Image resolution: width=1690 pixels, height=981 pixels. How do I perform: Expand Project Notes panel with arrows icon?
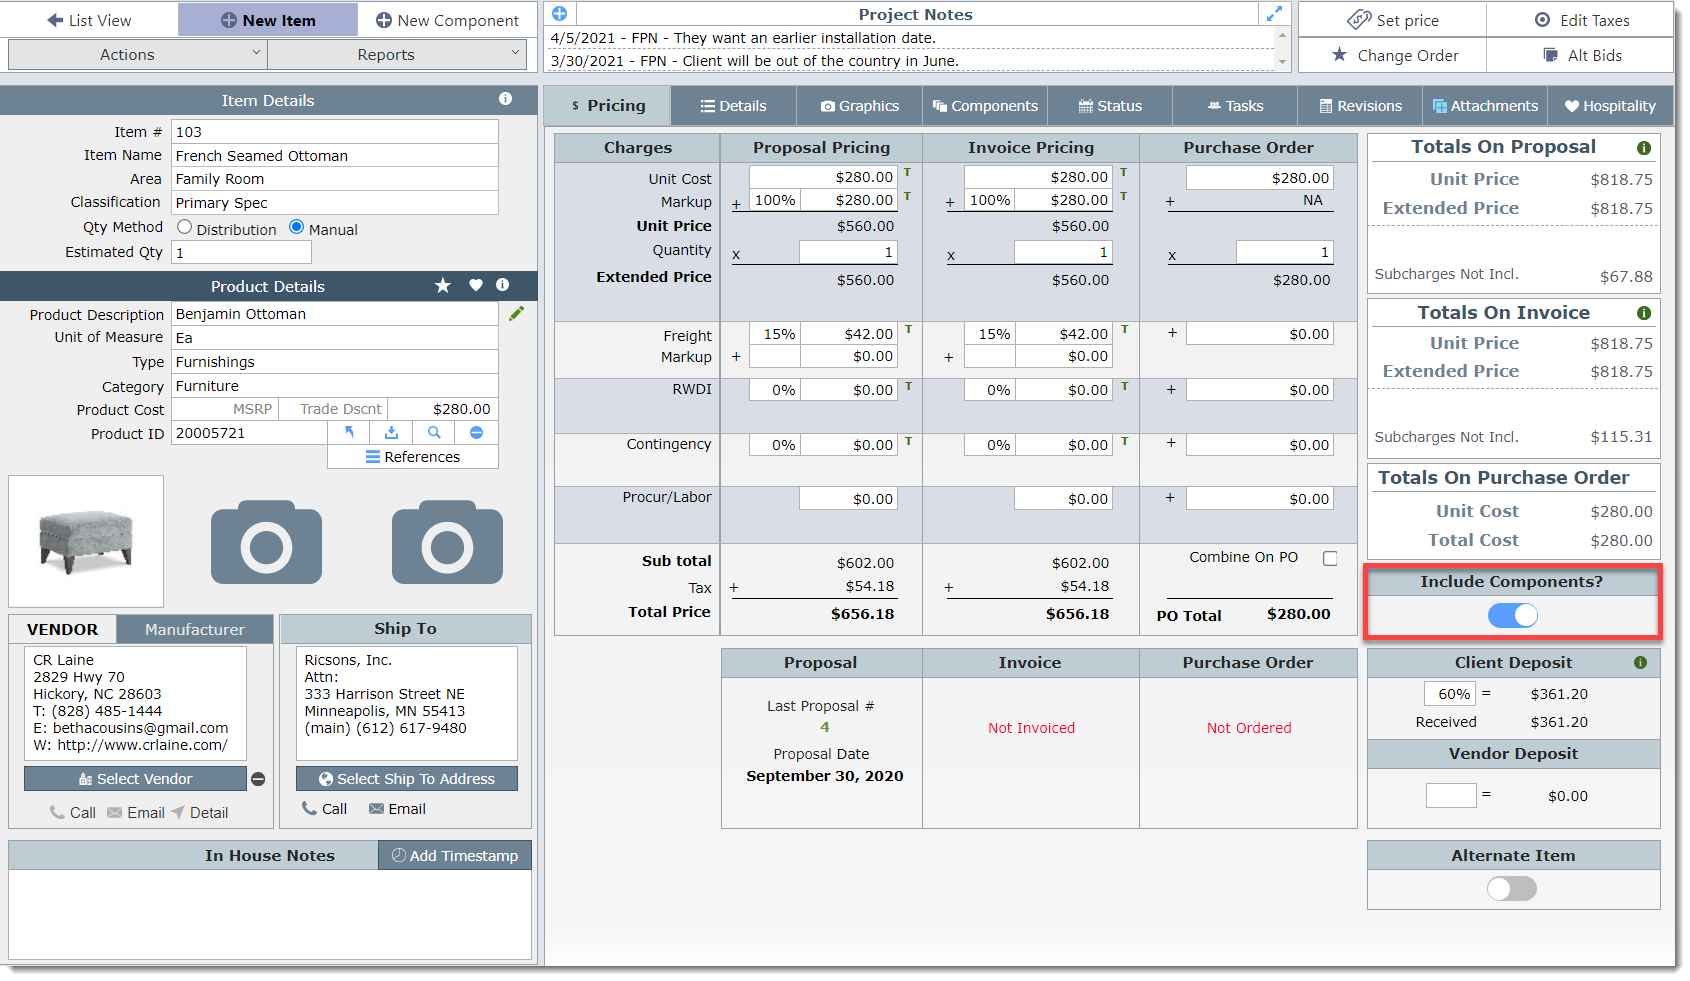pos(1274,14)
